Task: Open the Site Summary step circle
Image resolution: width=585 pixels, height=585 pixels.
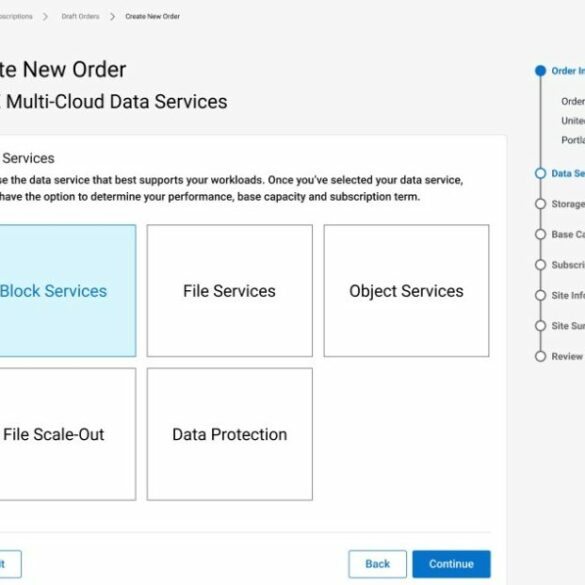Action: point(540,326)
